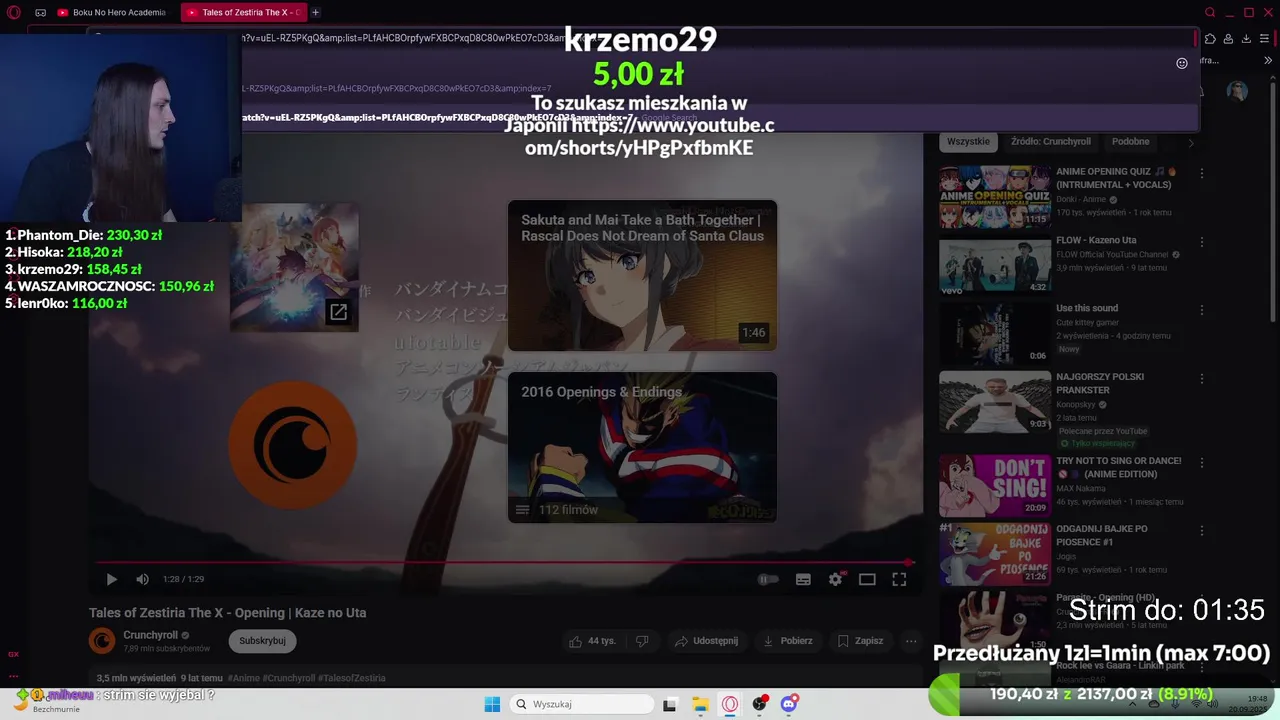Open the Opera GX main menu icon

tap(14, 12)
